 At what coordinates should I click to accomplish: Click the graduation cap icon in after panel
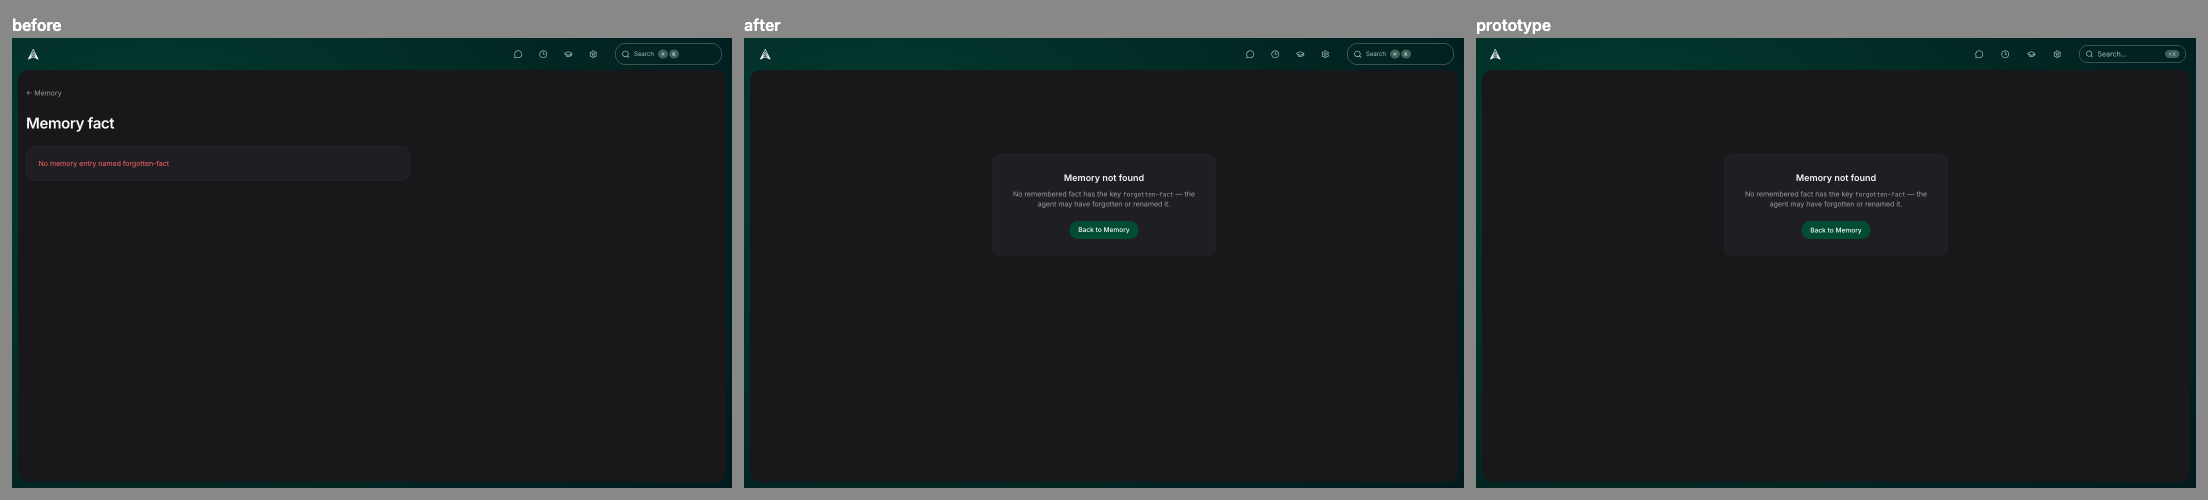[x=1300, y=54]
